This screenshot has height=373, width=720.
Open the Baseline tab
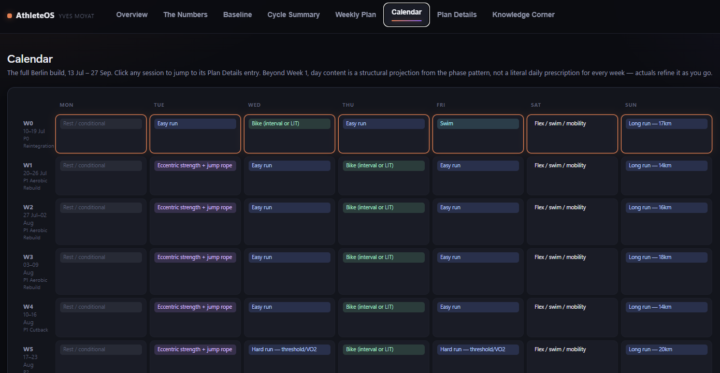237,15
